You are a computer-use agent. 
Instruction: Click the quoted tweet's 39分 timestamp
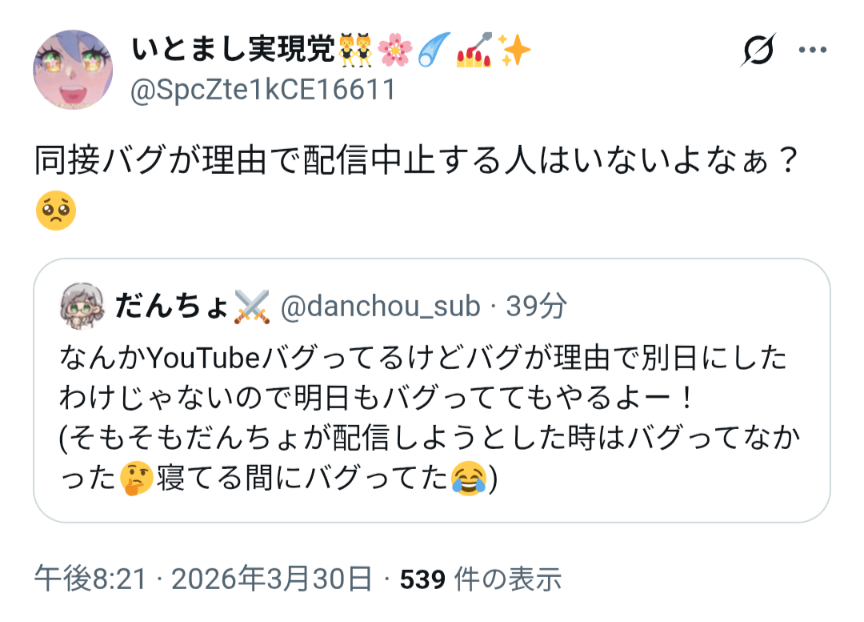pyautogui.click(x=536, y=306)
